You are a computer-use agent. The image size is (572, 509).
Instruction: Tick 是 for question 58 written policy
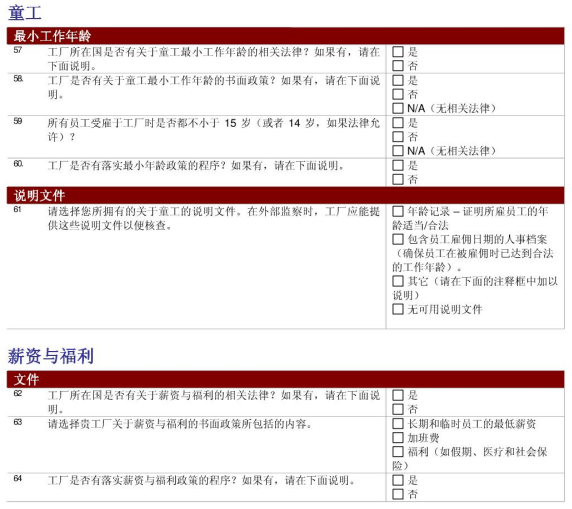(398, 80)
